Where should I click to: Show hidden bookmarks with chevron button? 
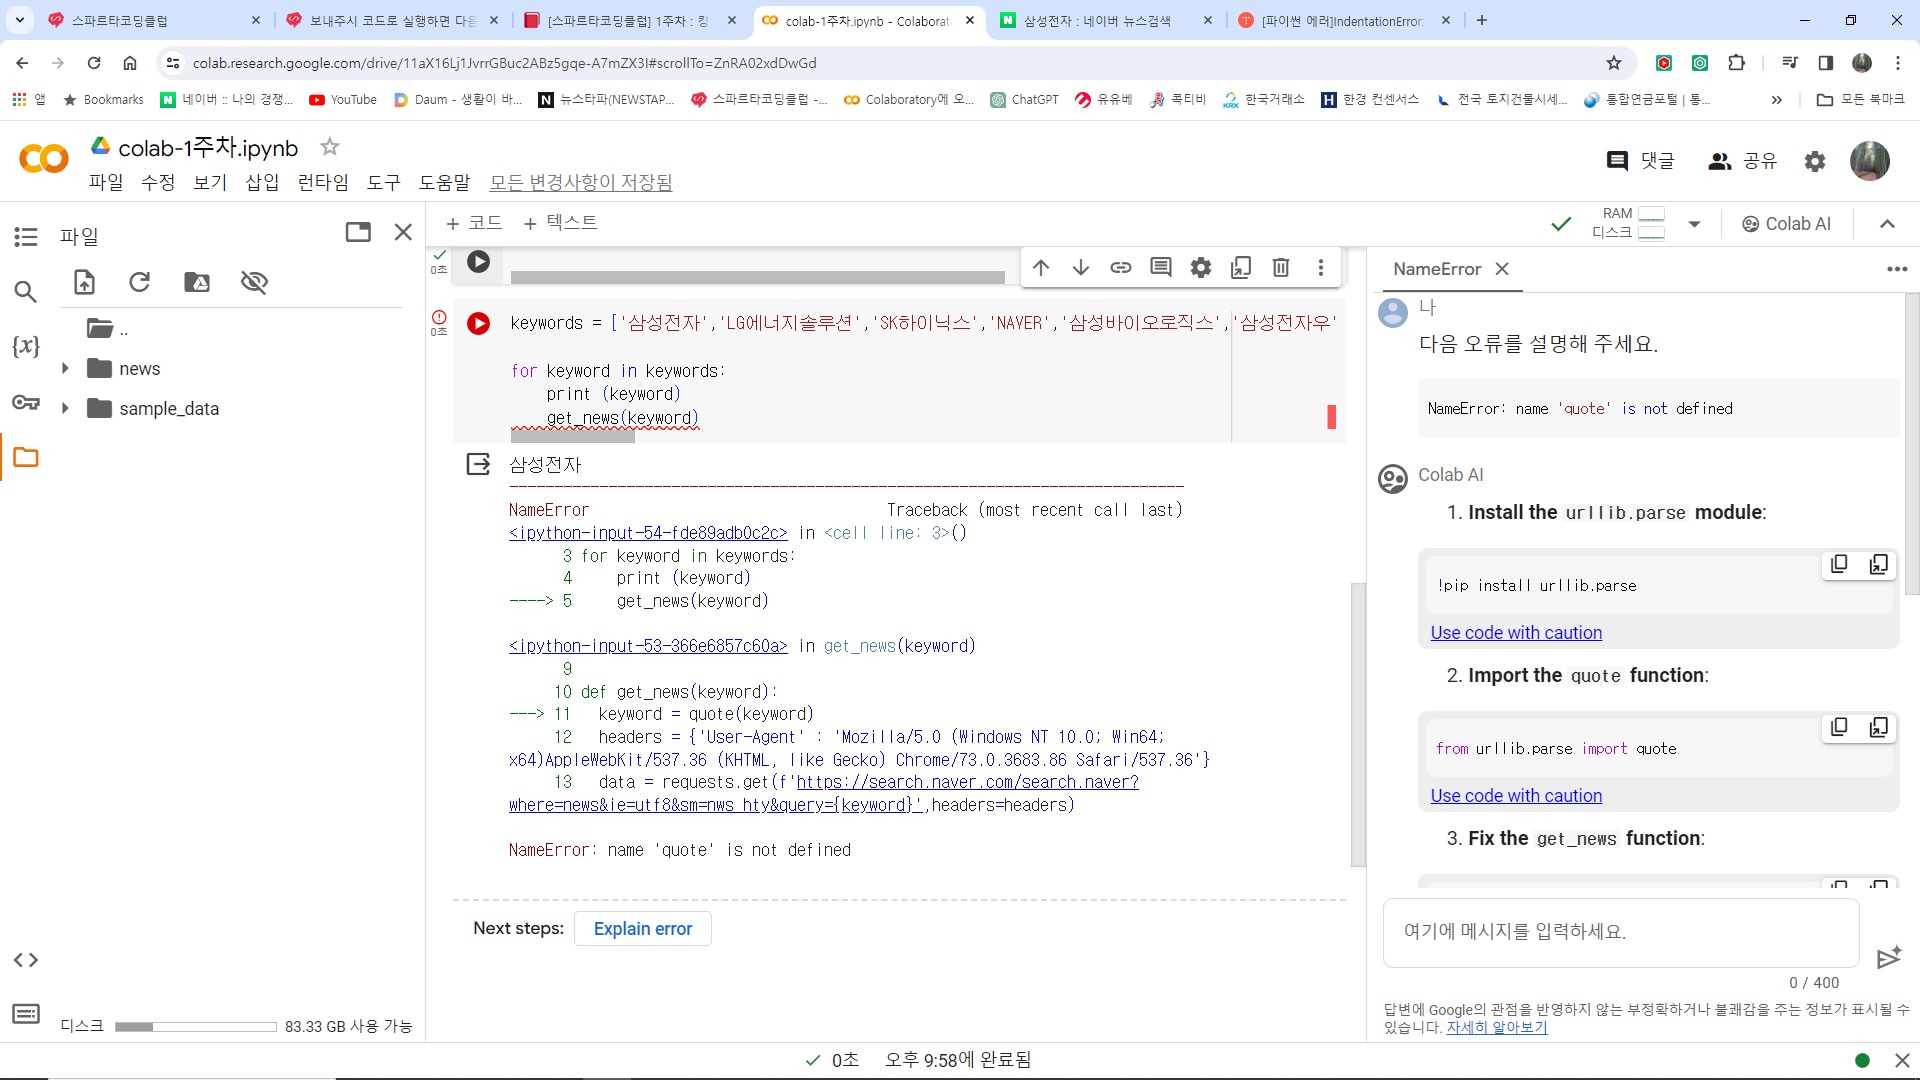(1776, 99)
